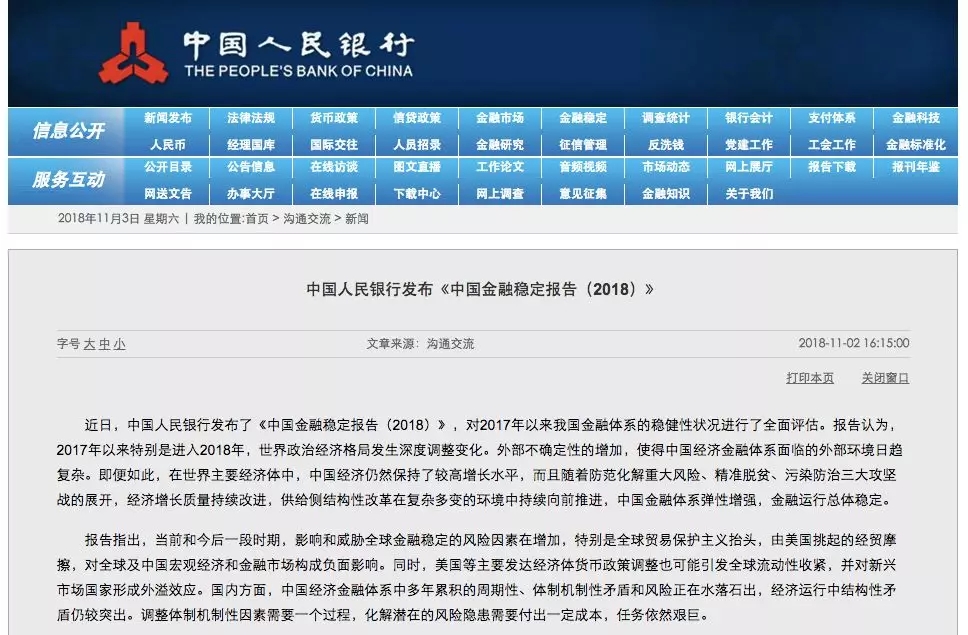968x635 pixels.
Task: Open 人员招录 navigation item
Action: click(x=417, y=145)
